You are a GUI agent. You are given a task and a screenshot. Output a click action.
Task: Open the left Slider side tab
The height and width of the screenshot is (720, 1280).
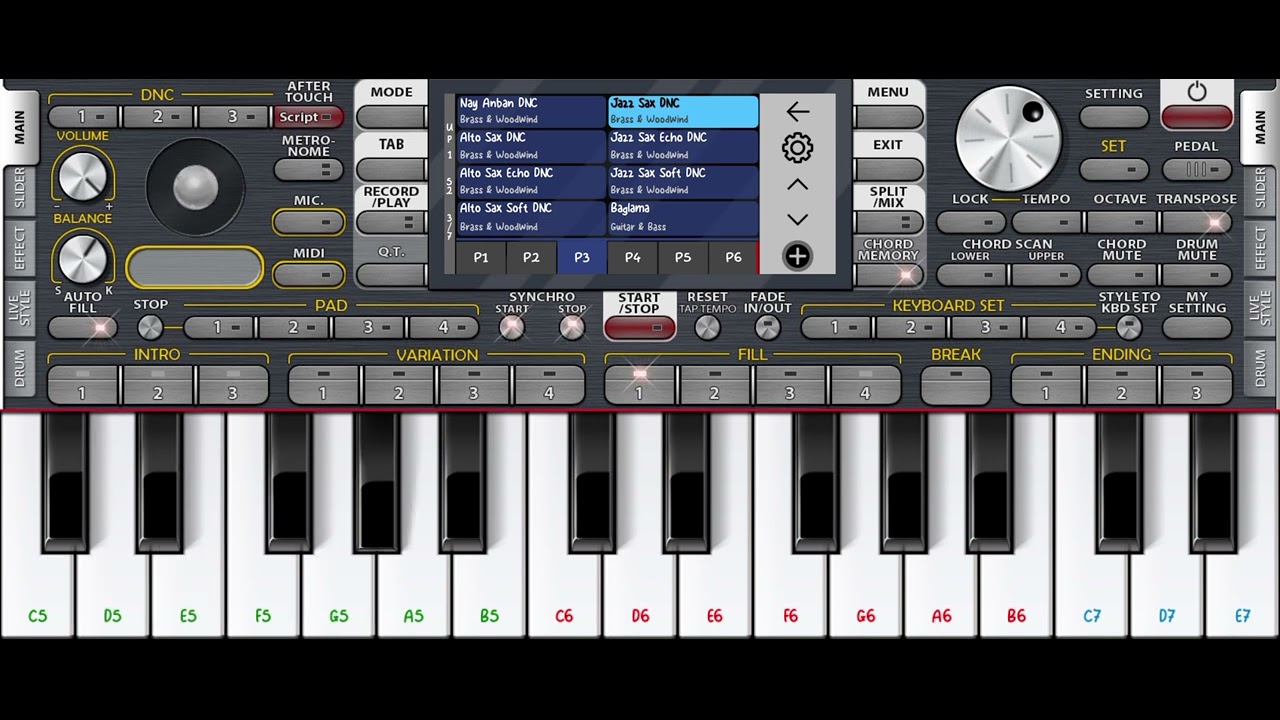(x=20, y=188)
